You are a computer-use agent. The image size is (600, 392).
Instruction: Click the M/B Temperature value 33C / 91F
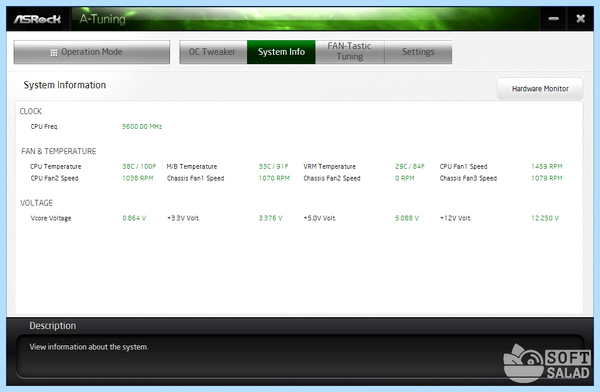click(273, 167)
